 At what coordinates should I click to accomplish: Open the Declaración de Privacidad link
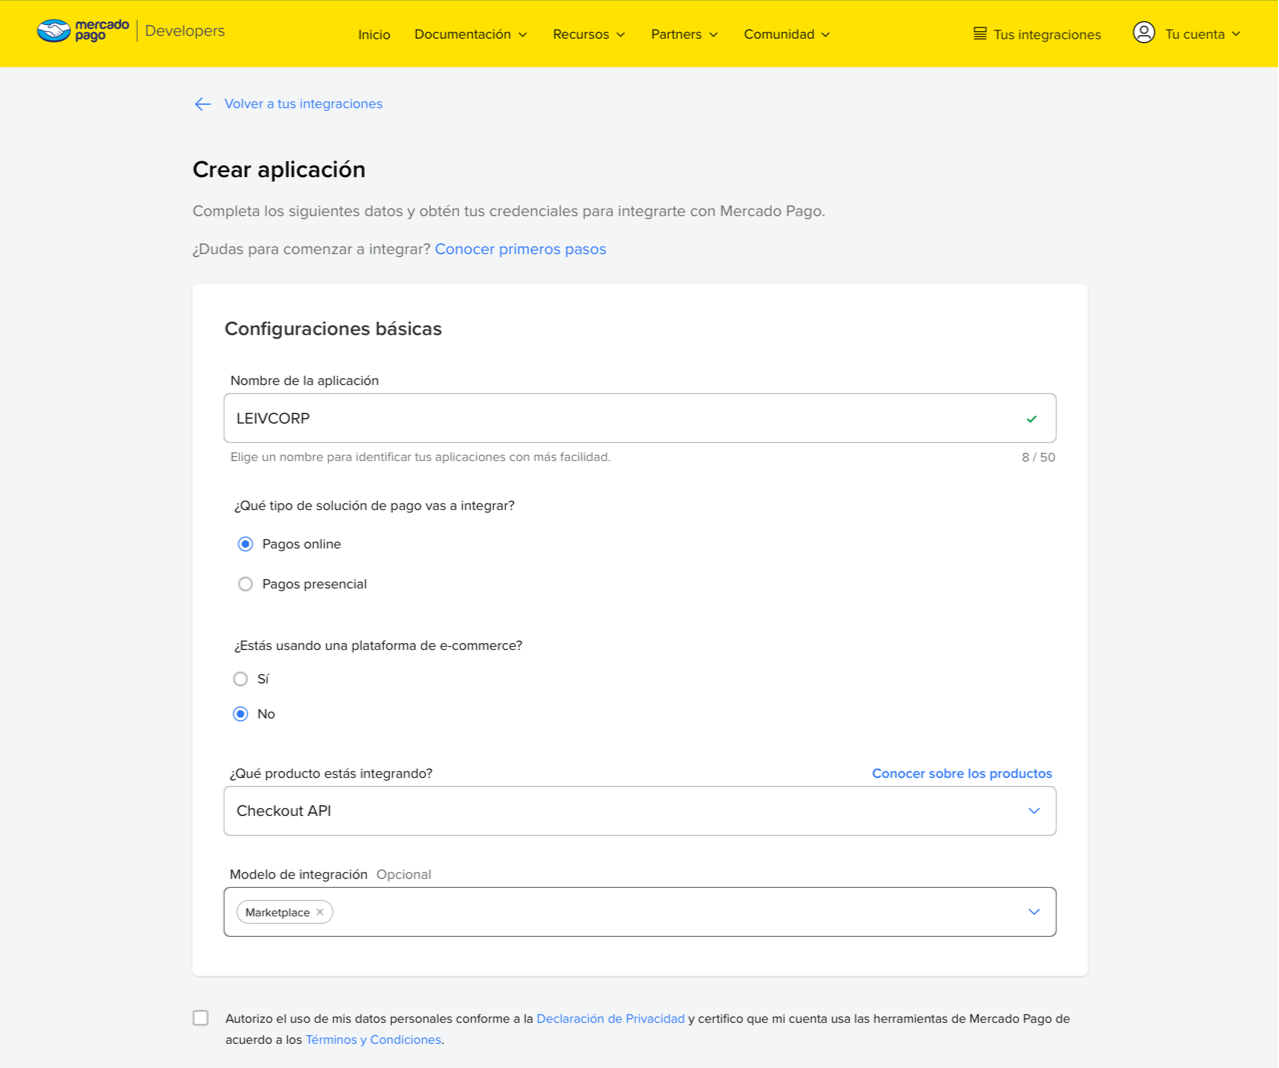610,1018
